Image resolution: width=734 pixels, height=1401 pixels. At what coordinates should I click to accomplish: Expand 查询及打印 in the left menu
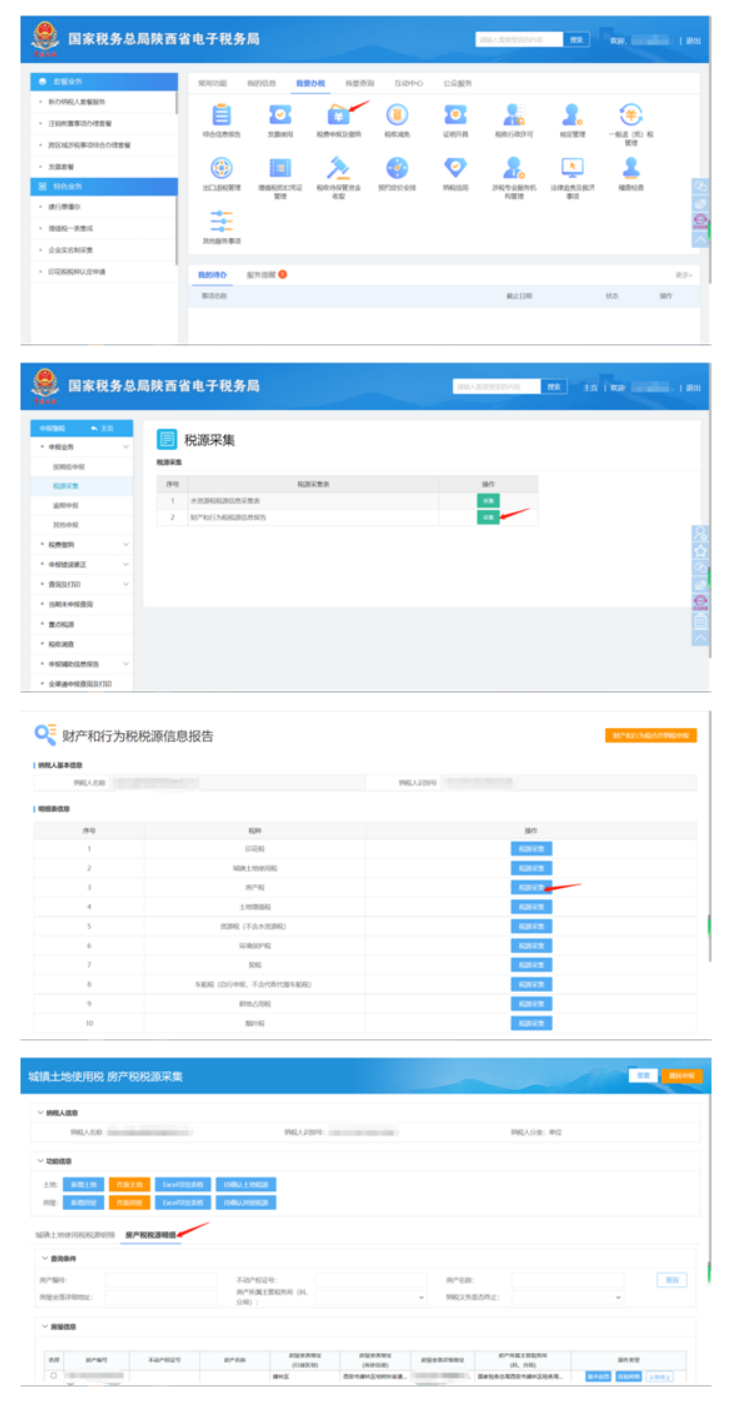pyautogui.click(x=126, y=583)
